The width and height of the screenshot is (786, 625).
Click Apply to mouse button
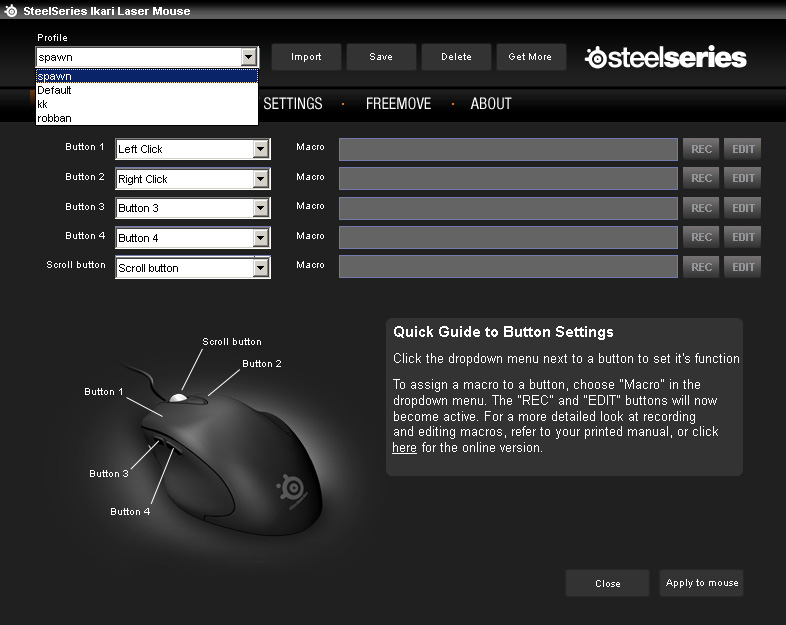[x=701, y=583]
